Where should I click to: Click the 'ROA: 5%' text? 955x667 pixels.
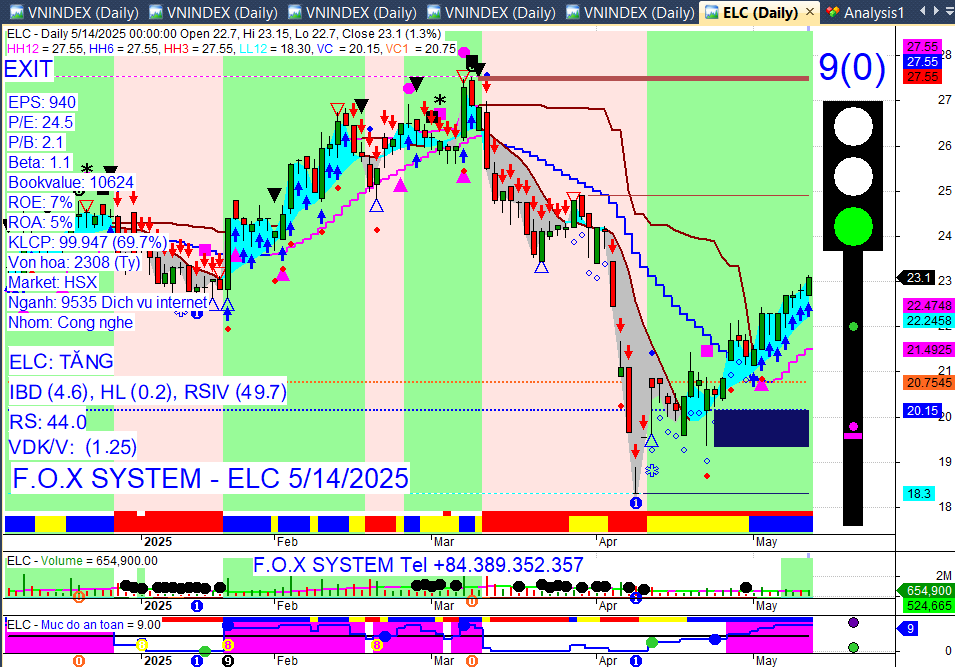coord(40,222)
